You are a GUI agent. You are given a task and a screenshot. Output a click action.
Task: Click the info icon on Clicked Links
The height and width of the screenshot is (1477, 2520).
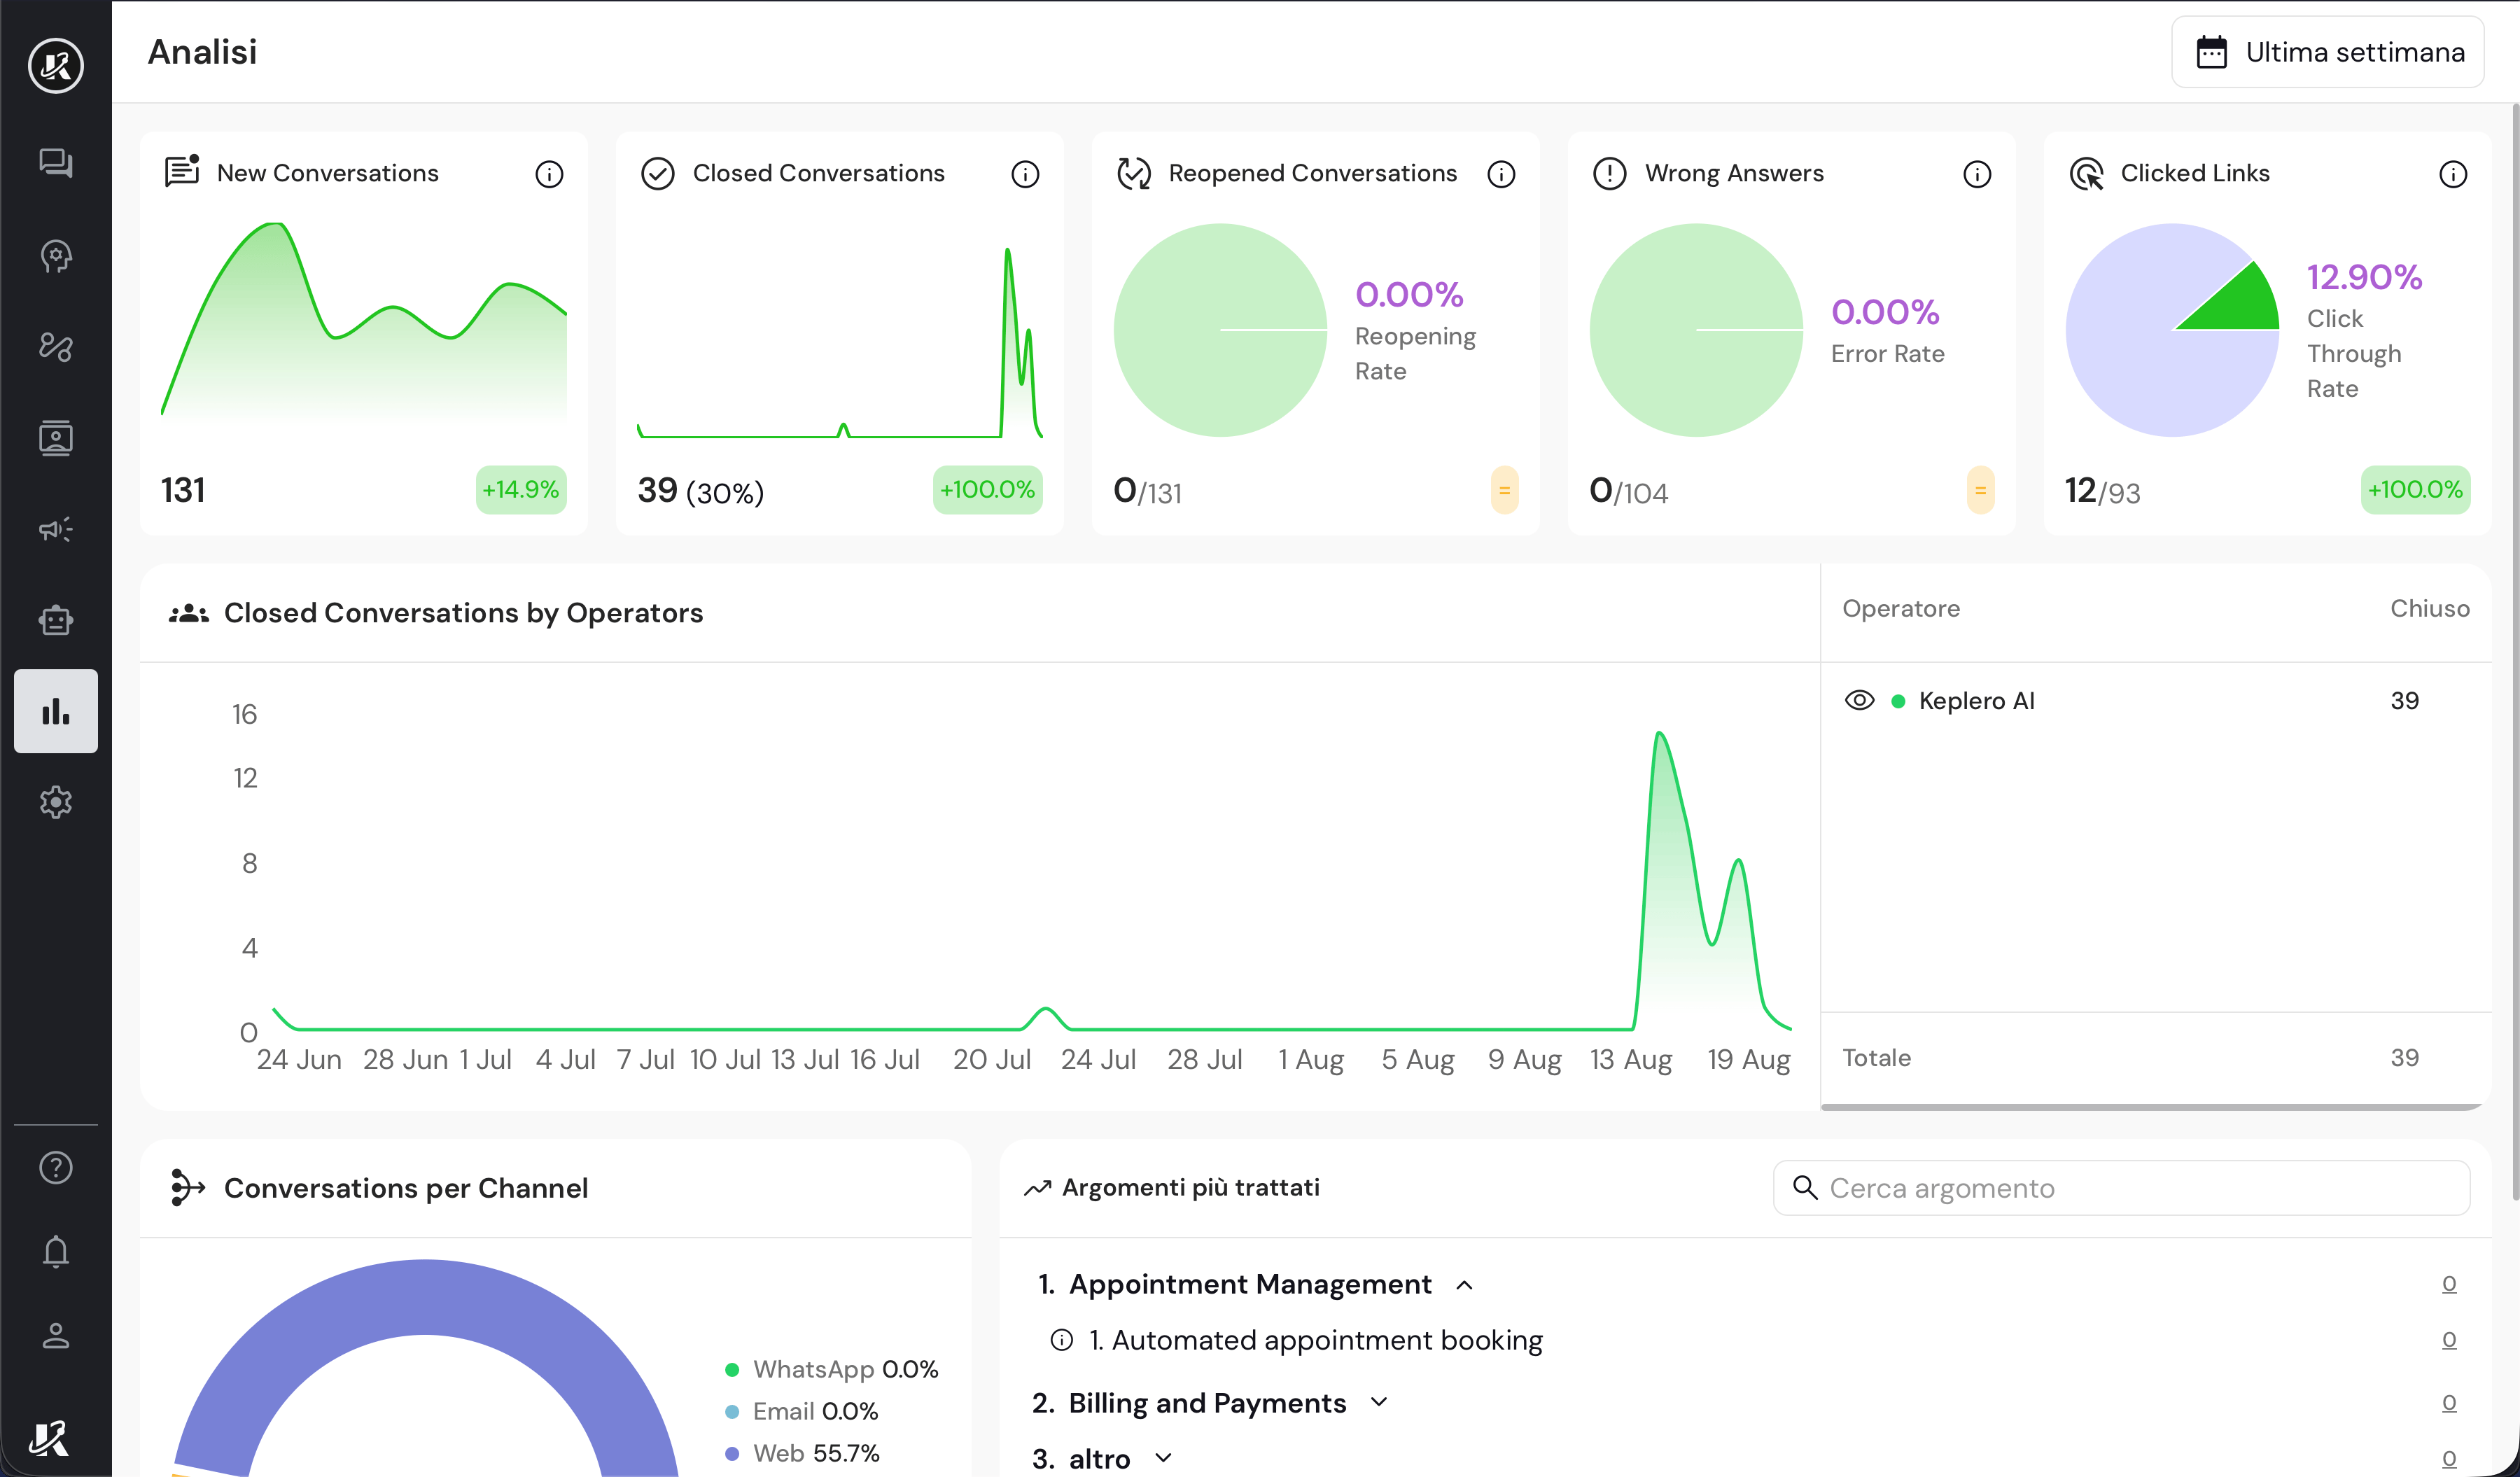pos(2453,174)
